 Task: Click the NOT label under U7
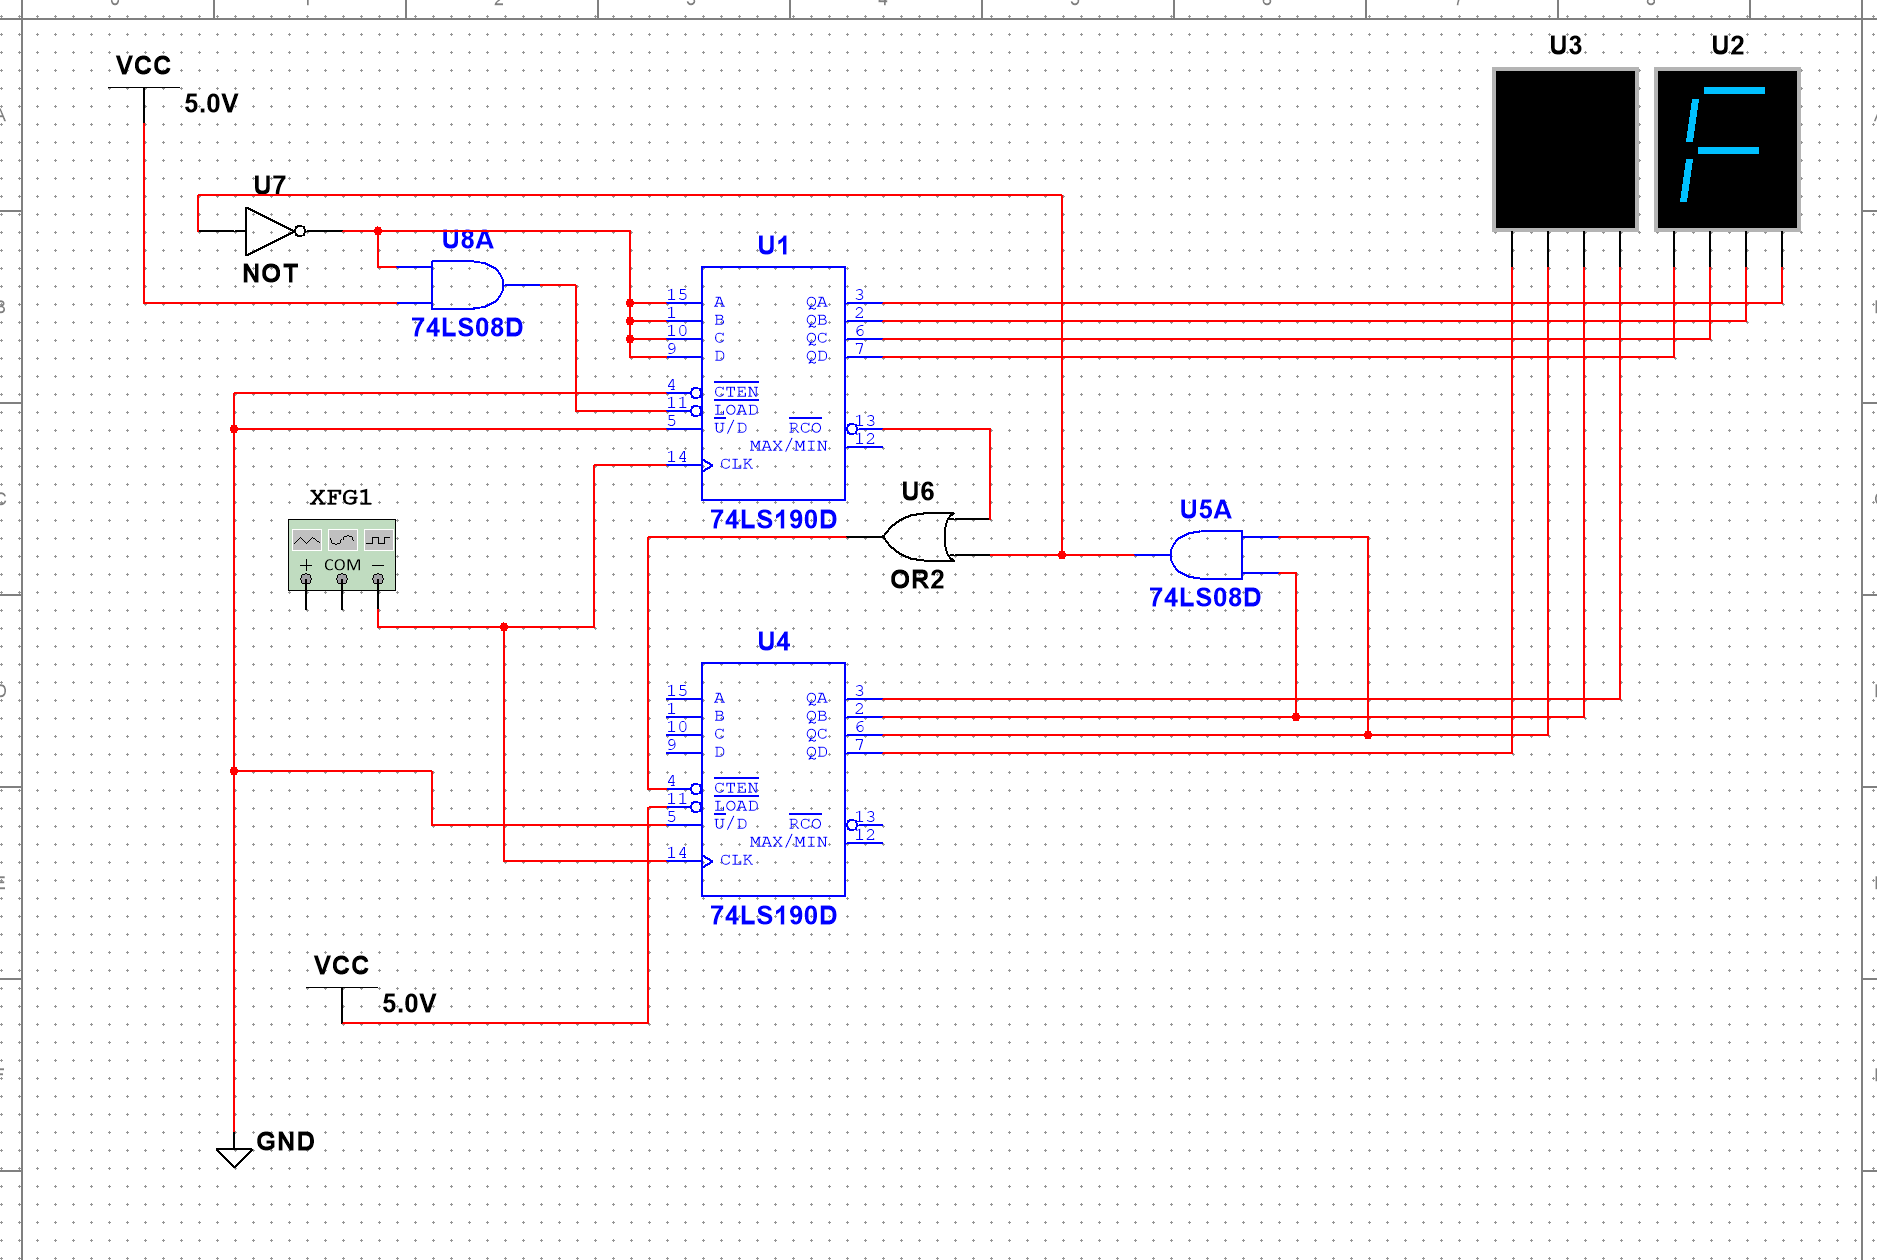(270, 273)
